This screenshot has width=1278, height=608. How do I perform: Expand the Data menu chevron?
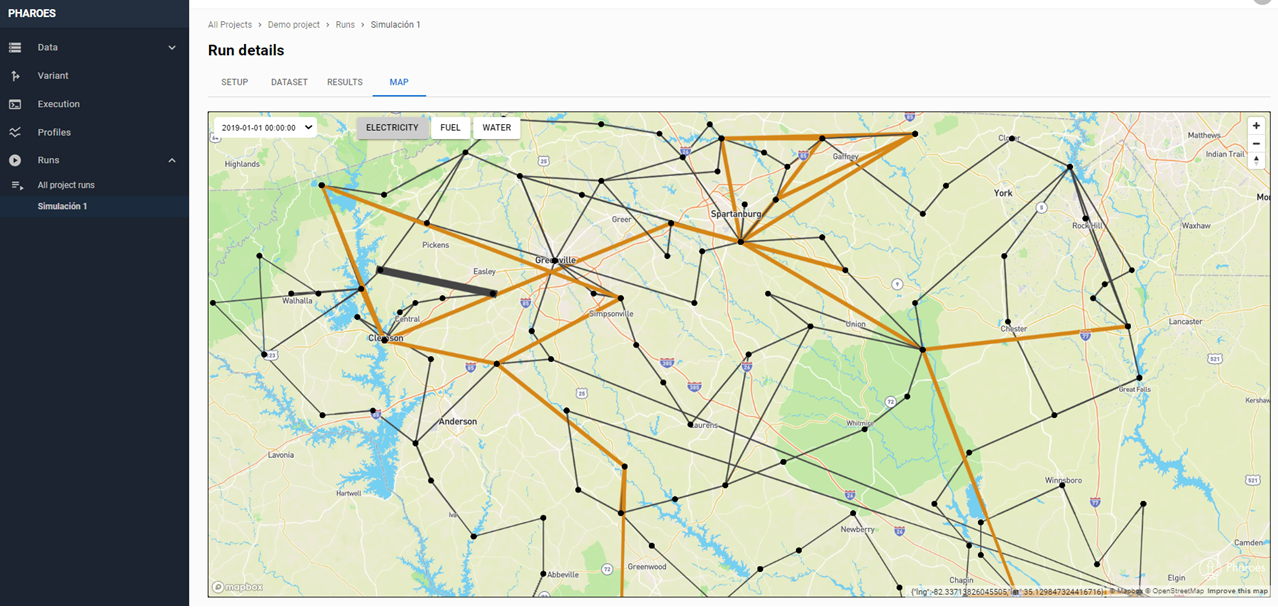pos(172,47)
